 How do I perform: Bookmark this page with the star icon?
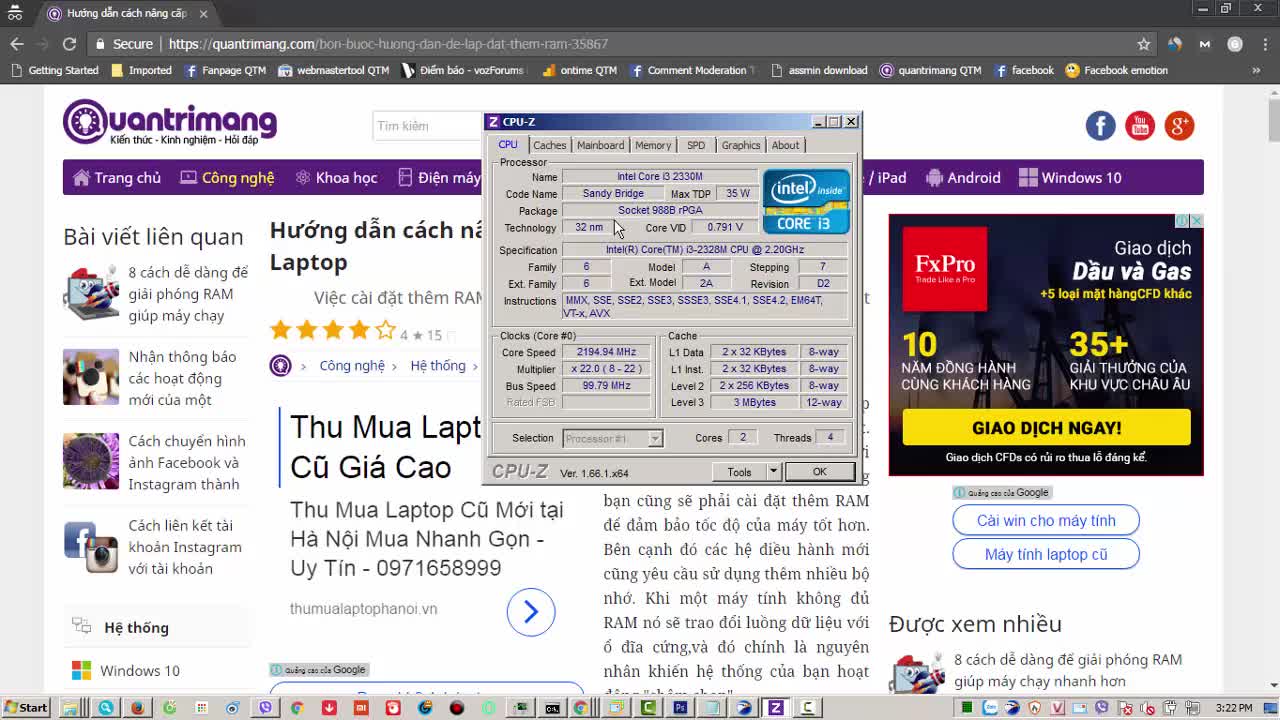pos(1144,44)
